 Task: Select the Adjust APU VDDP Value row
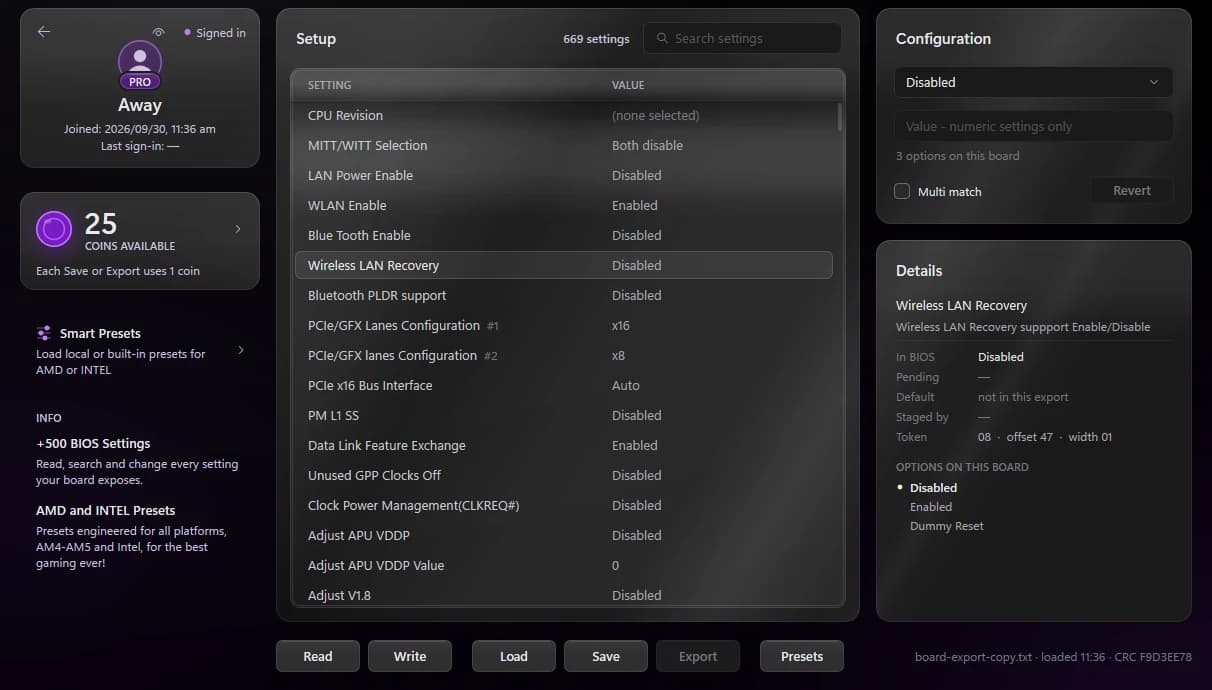click(564, 565)
